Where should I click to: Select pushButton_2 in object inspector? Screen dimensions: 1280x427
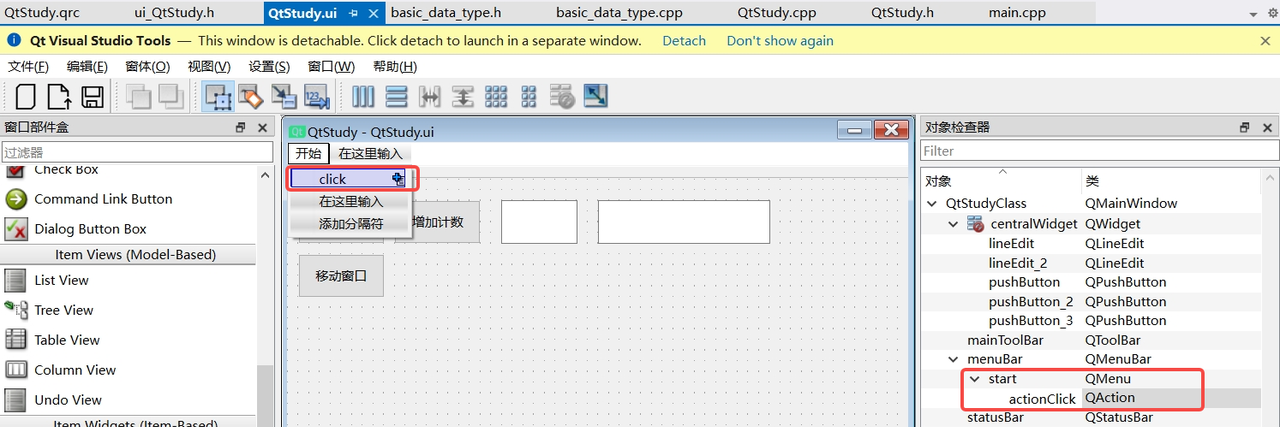[x=1030, y=302]
